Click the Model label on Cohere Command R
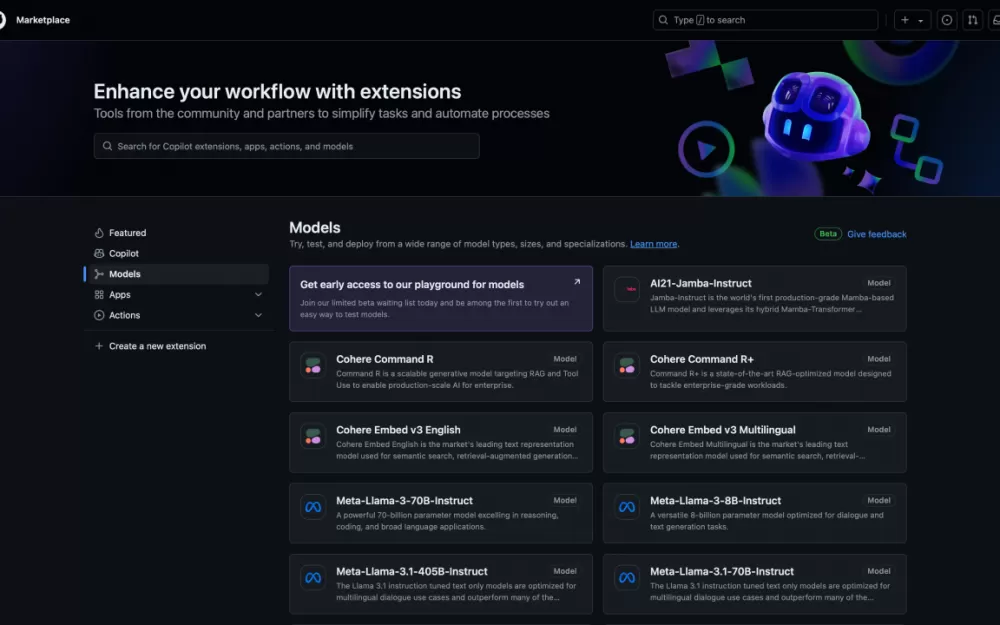Viewport: 1000px width, 625px height. pyautogui.click(x=564, y=359)
